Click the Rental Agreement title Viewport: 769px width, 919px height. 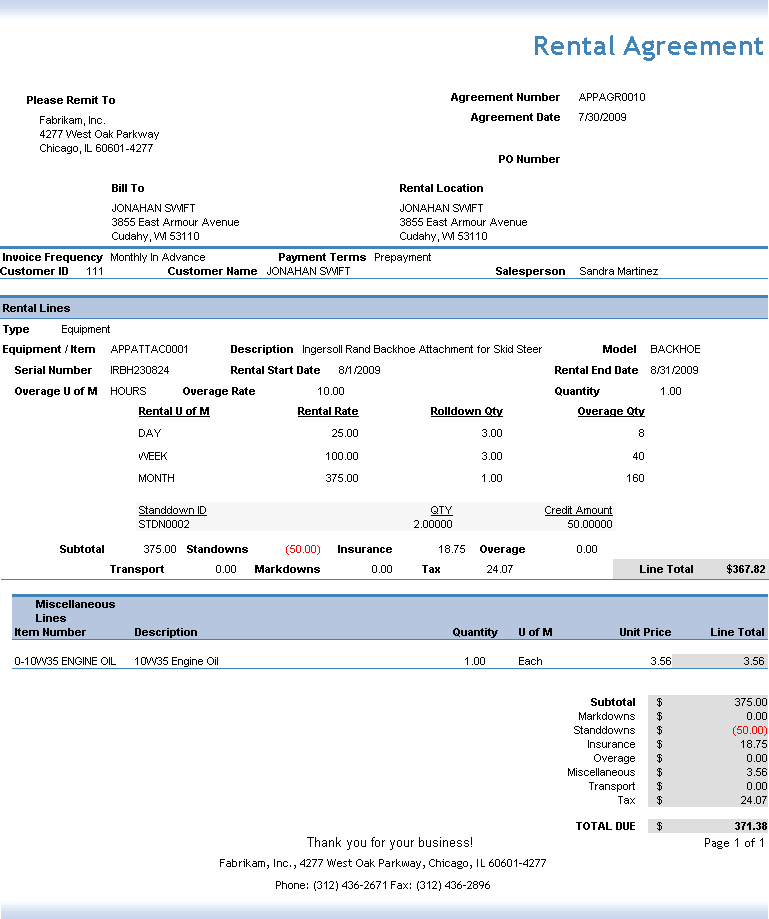click(x=647, y=46)
